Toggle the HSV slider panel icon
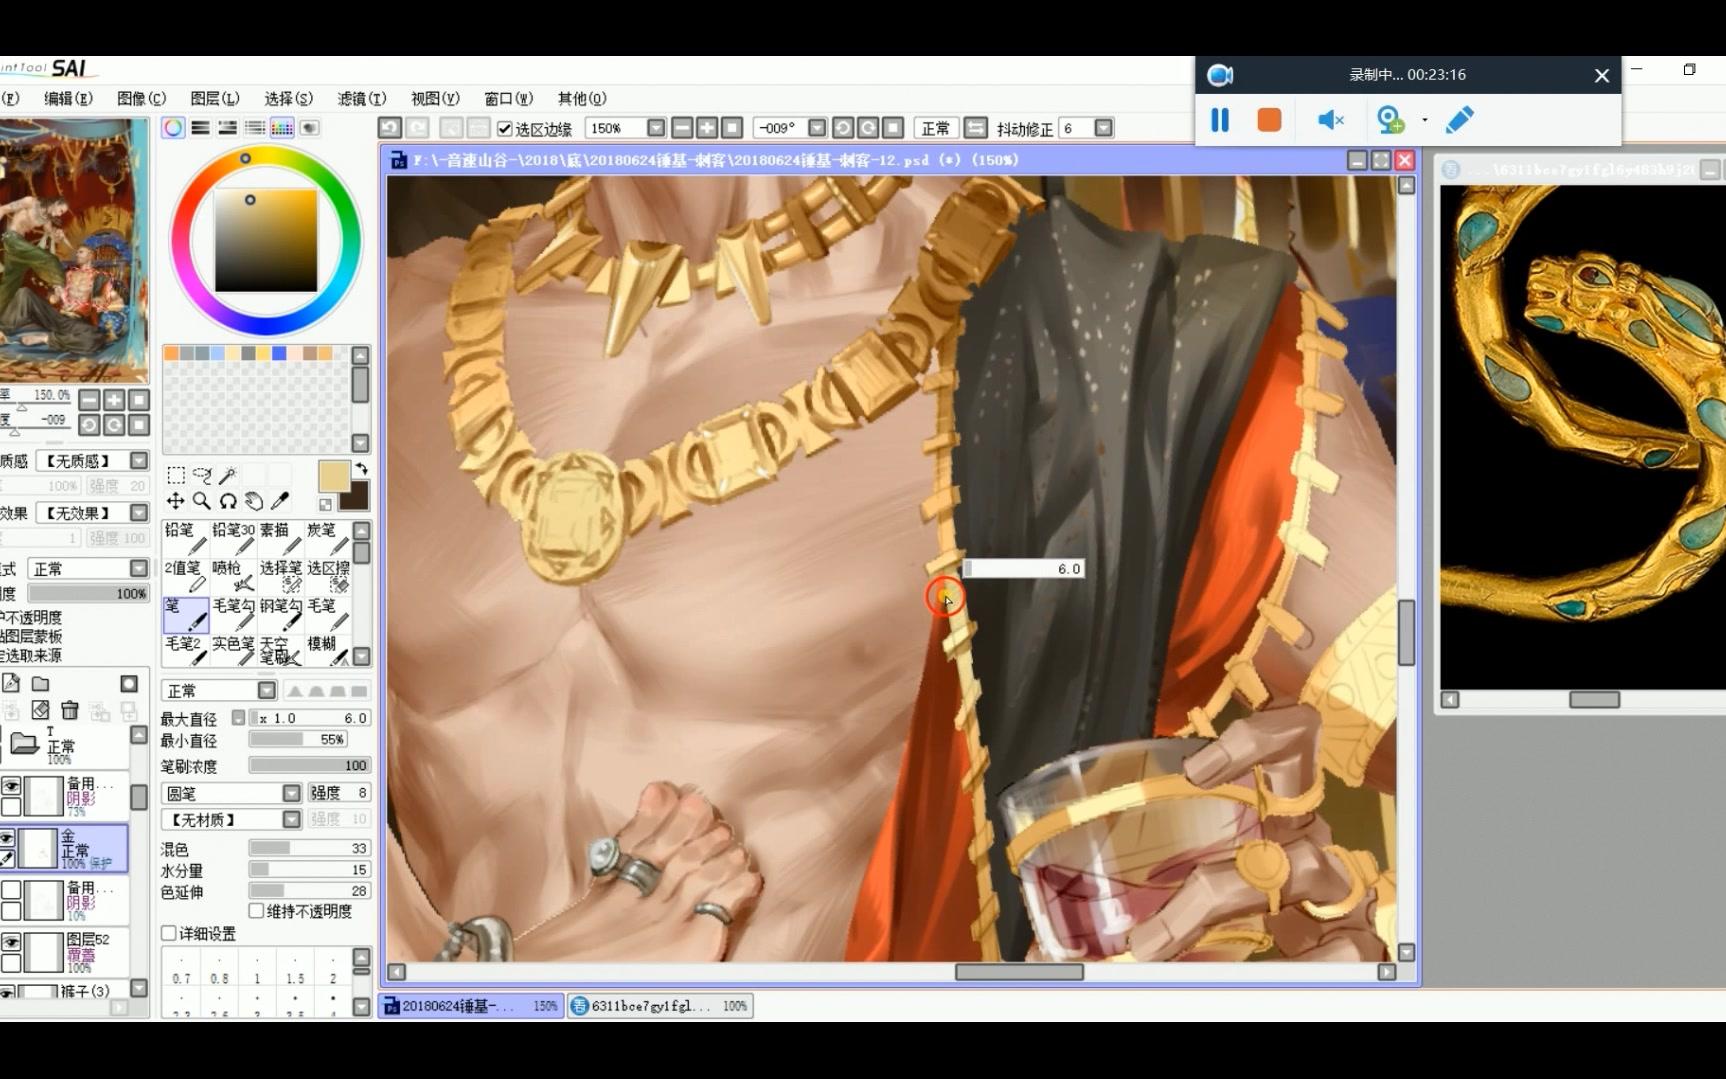Screen dimensions: 1726x1079 pos(228,128)
